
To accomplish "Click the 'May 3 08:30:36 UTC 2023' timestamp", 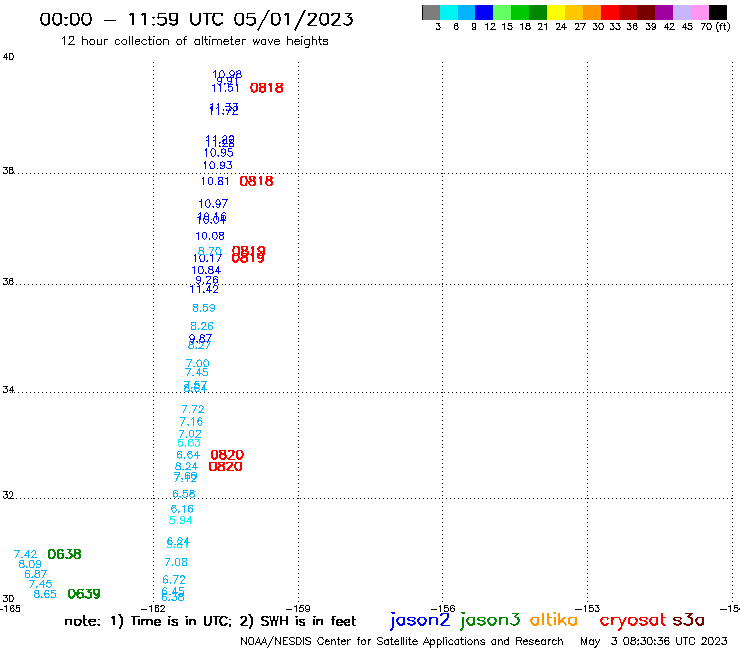I will pyautogui.click(x=654, y=641).
